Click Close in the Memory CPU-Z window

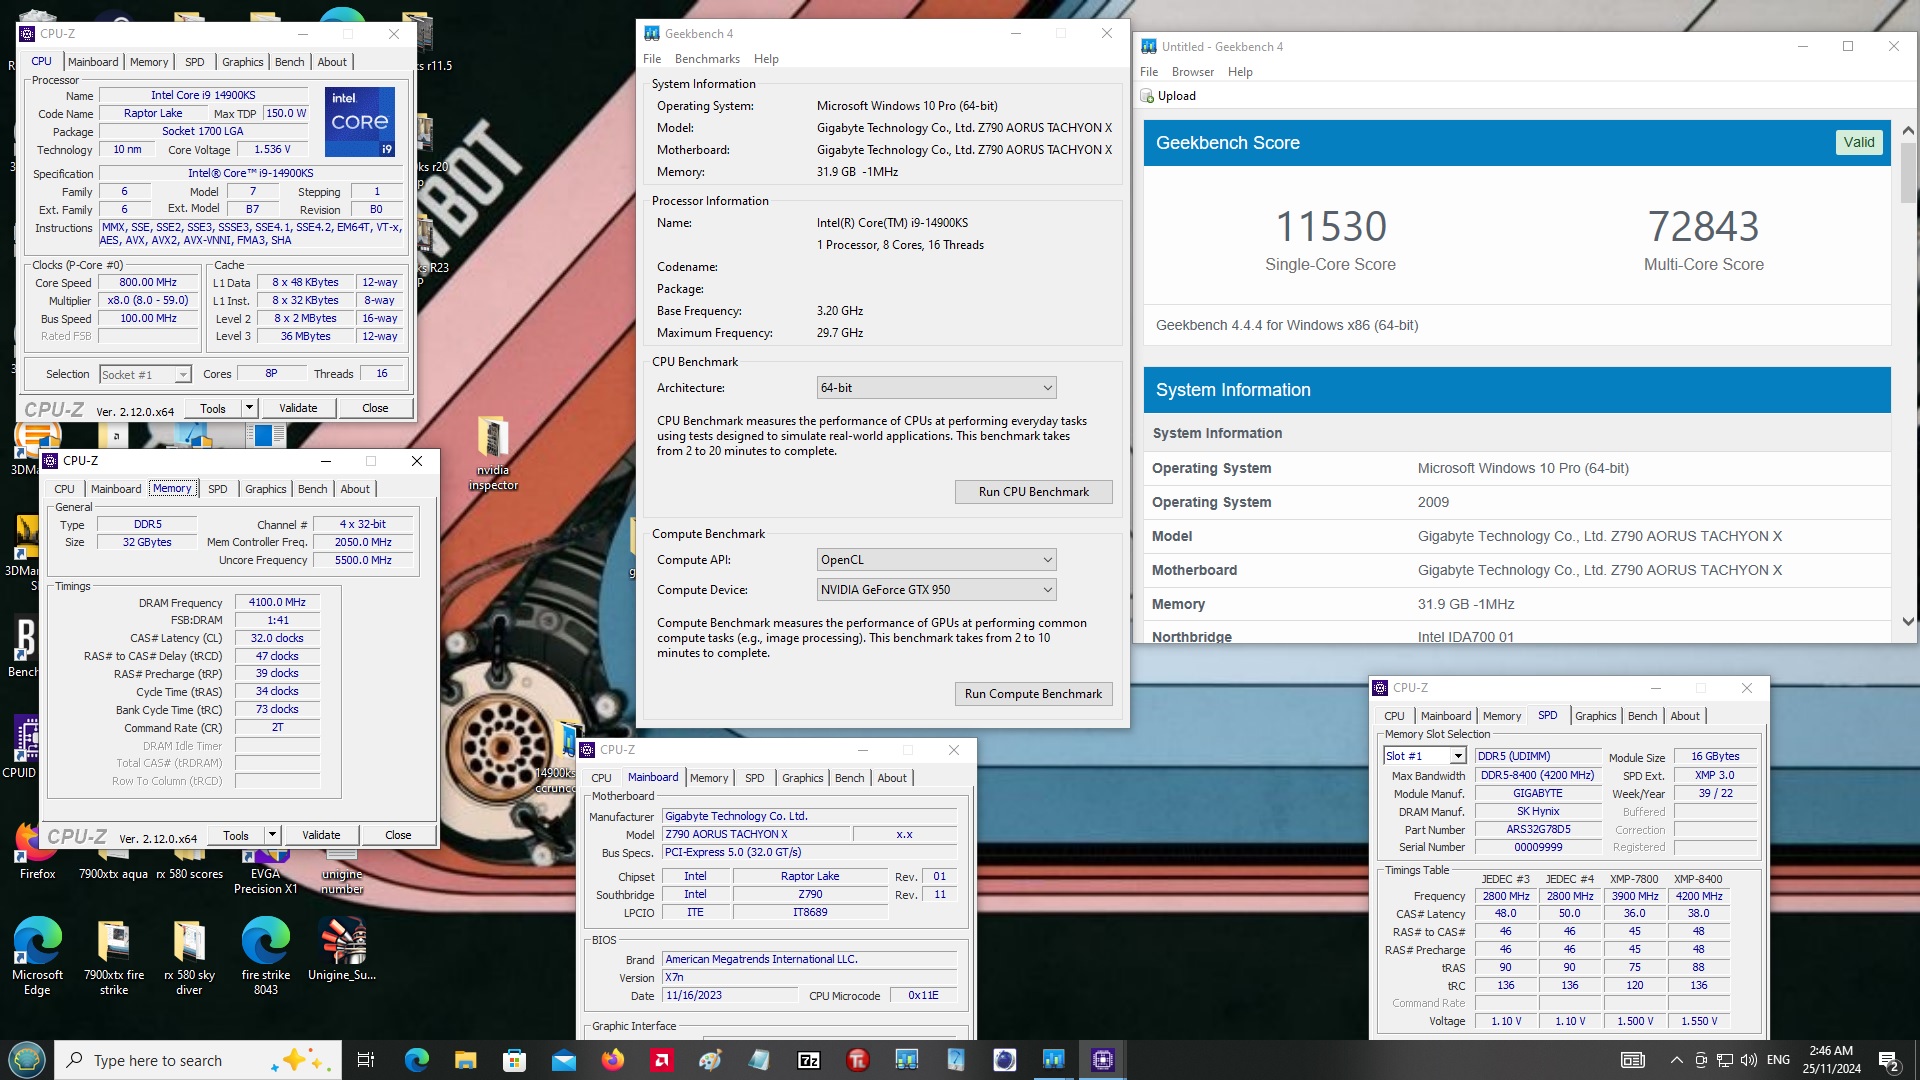(x=398, y=835)
